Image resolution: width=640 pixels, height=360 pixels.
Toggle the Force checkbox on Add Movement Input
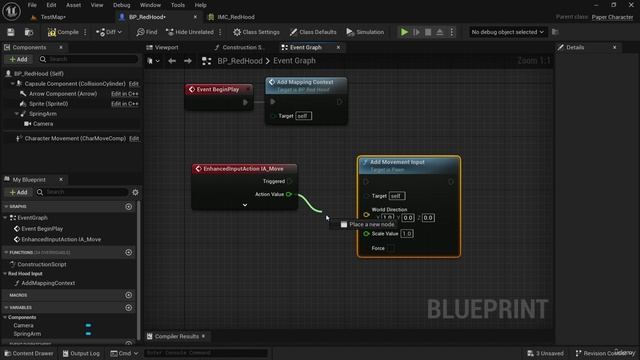[x=391, y=248]
